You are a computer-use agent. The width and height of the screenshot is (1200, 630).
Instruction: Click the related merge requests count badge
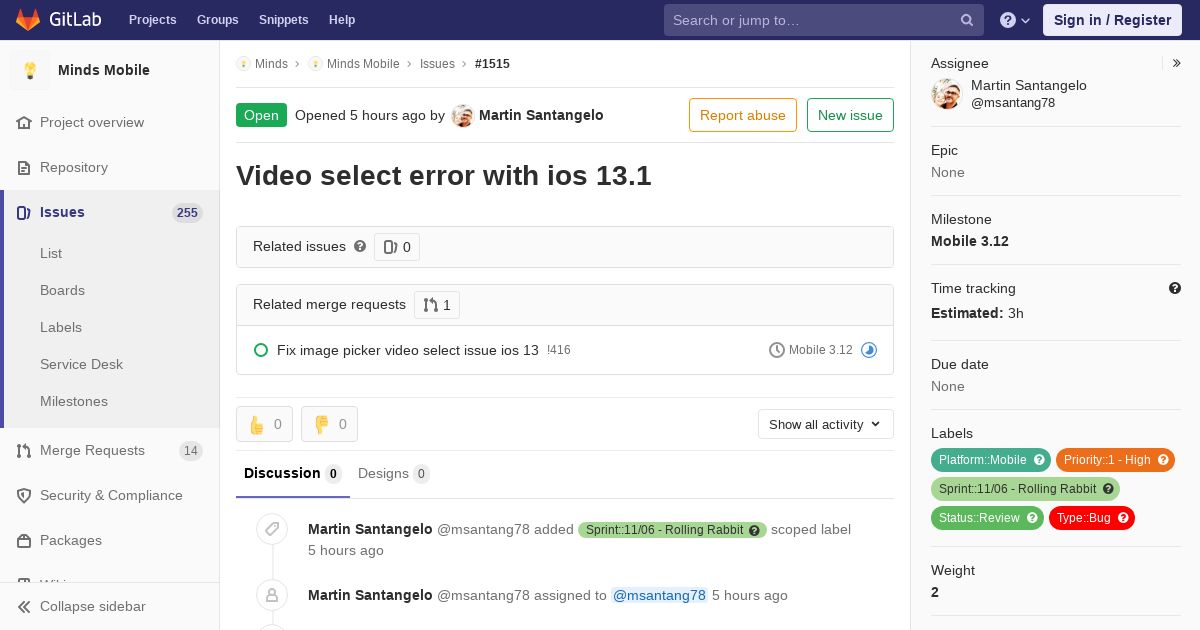437,305
